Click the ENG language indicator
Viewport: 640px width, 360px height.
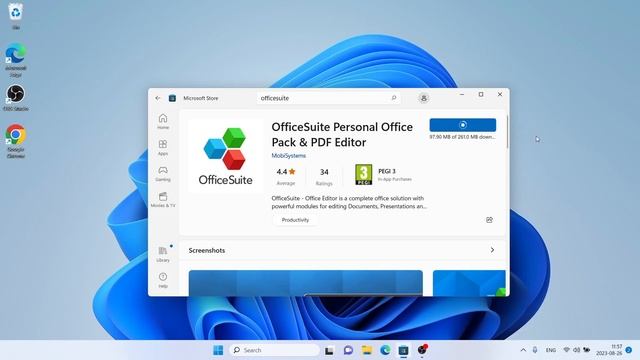551,350
